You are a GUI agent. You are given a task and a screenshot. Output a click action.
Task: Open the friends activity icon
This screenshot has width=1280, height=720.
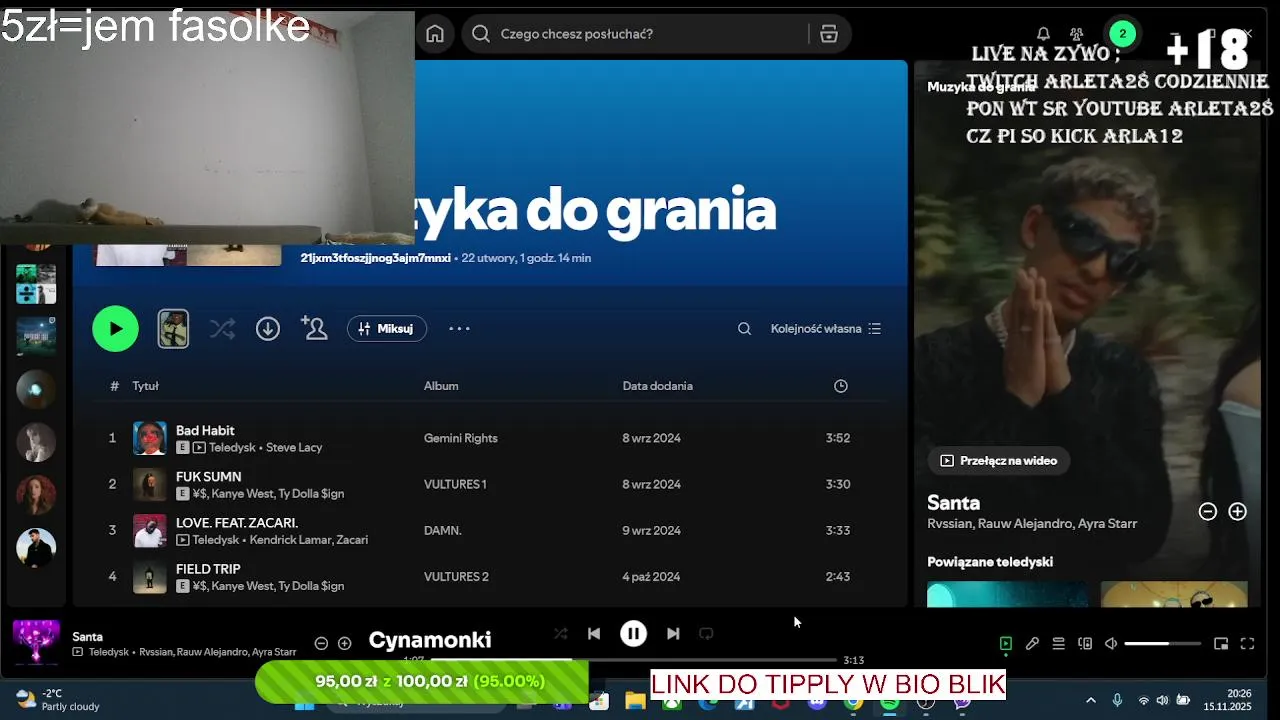[x=1077, y=34]
